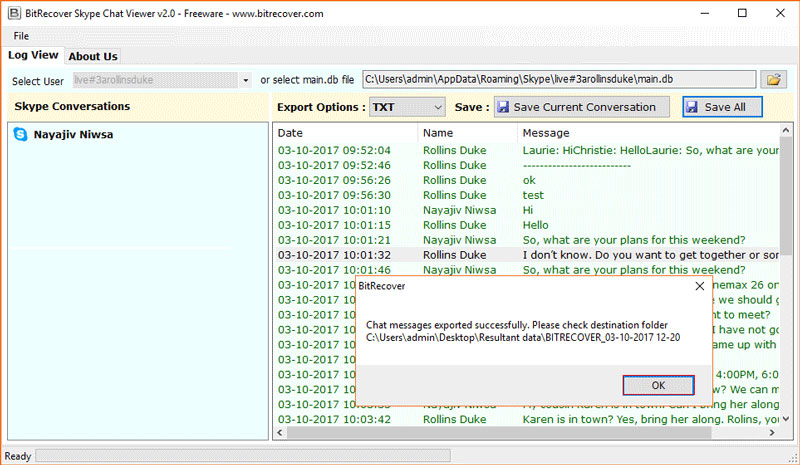The height and width of the screenshot is (465, 800).
Task: Click horizontal scrollbar right arrow
Action: click(772, 432)
